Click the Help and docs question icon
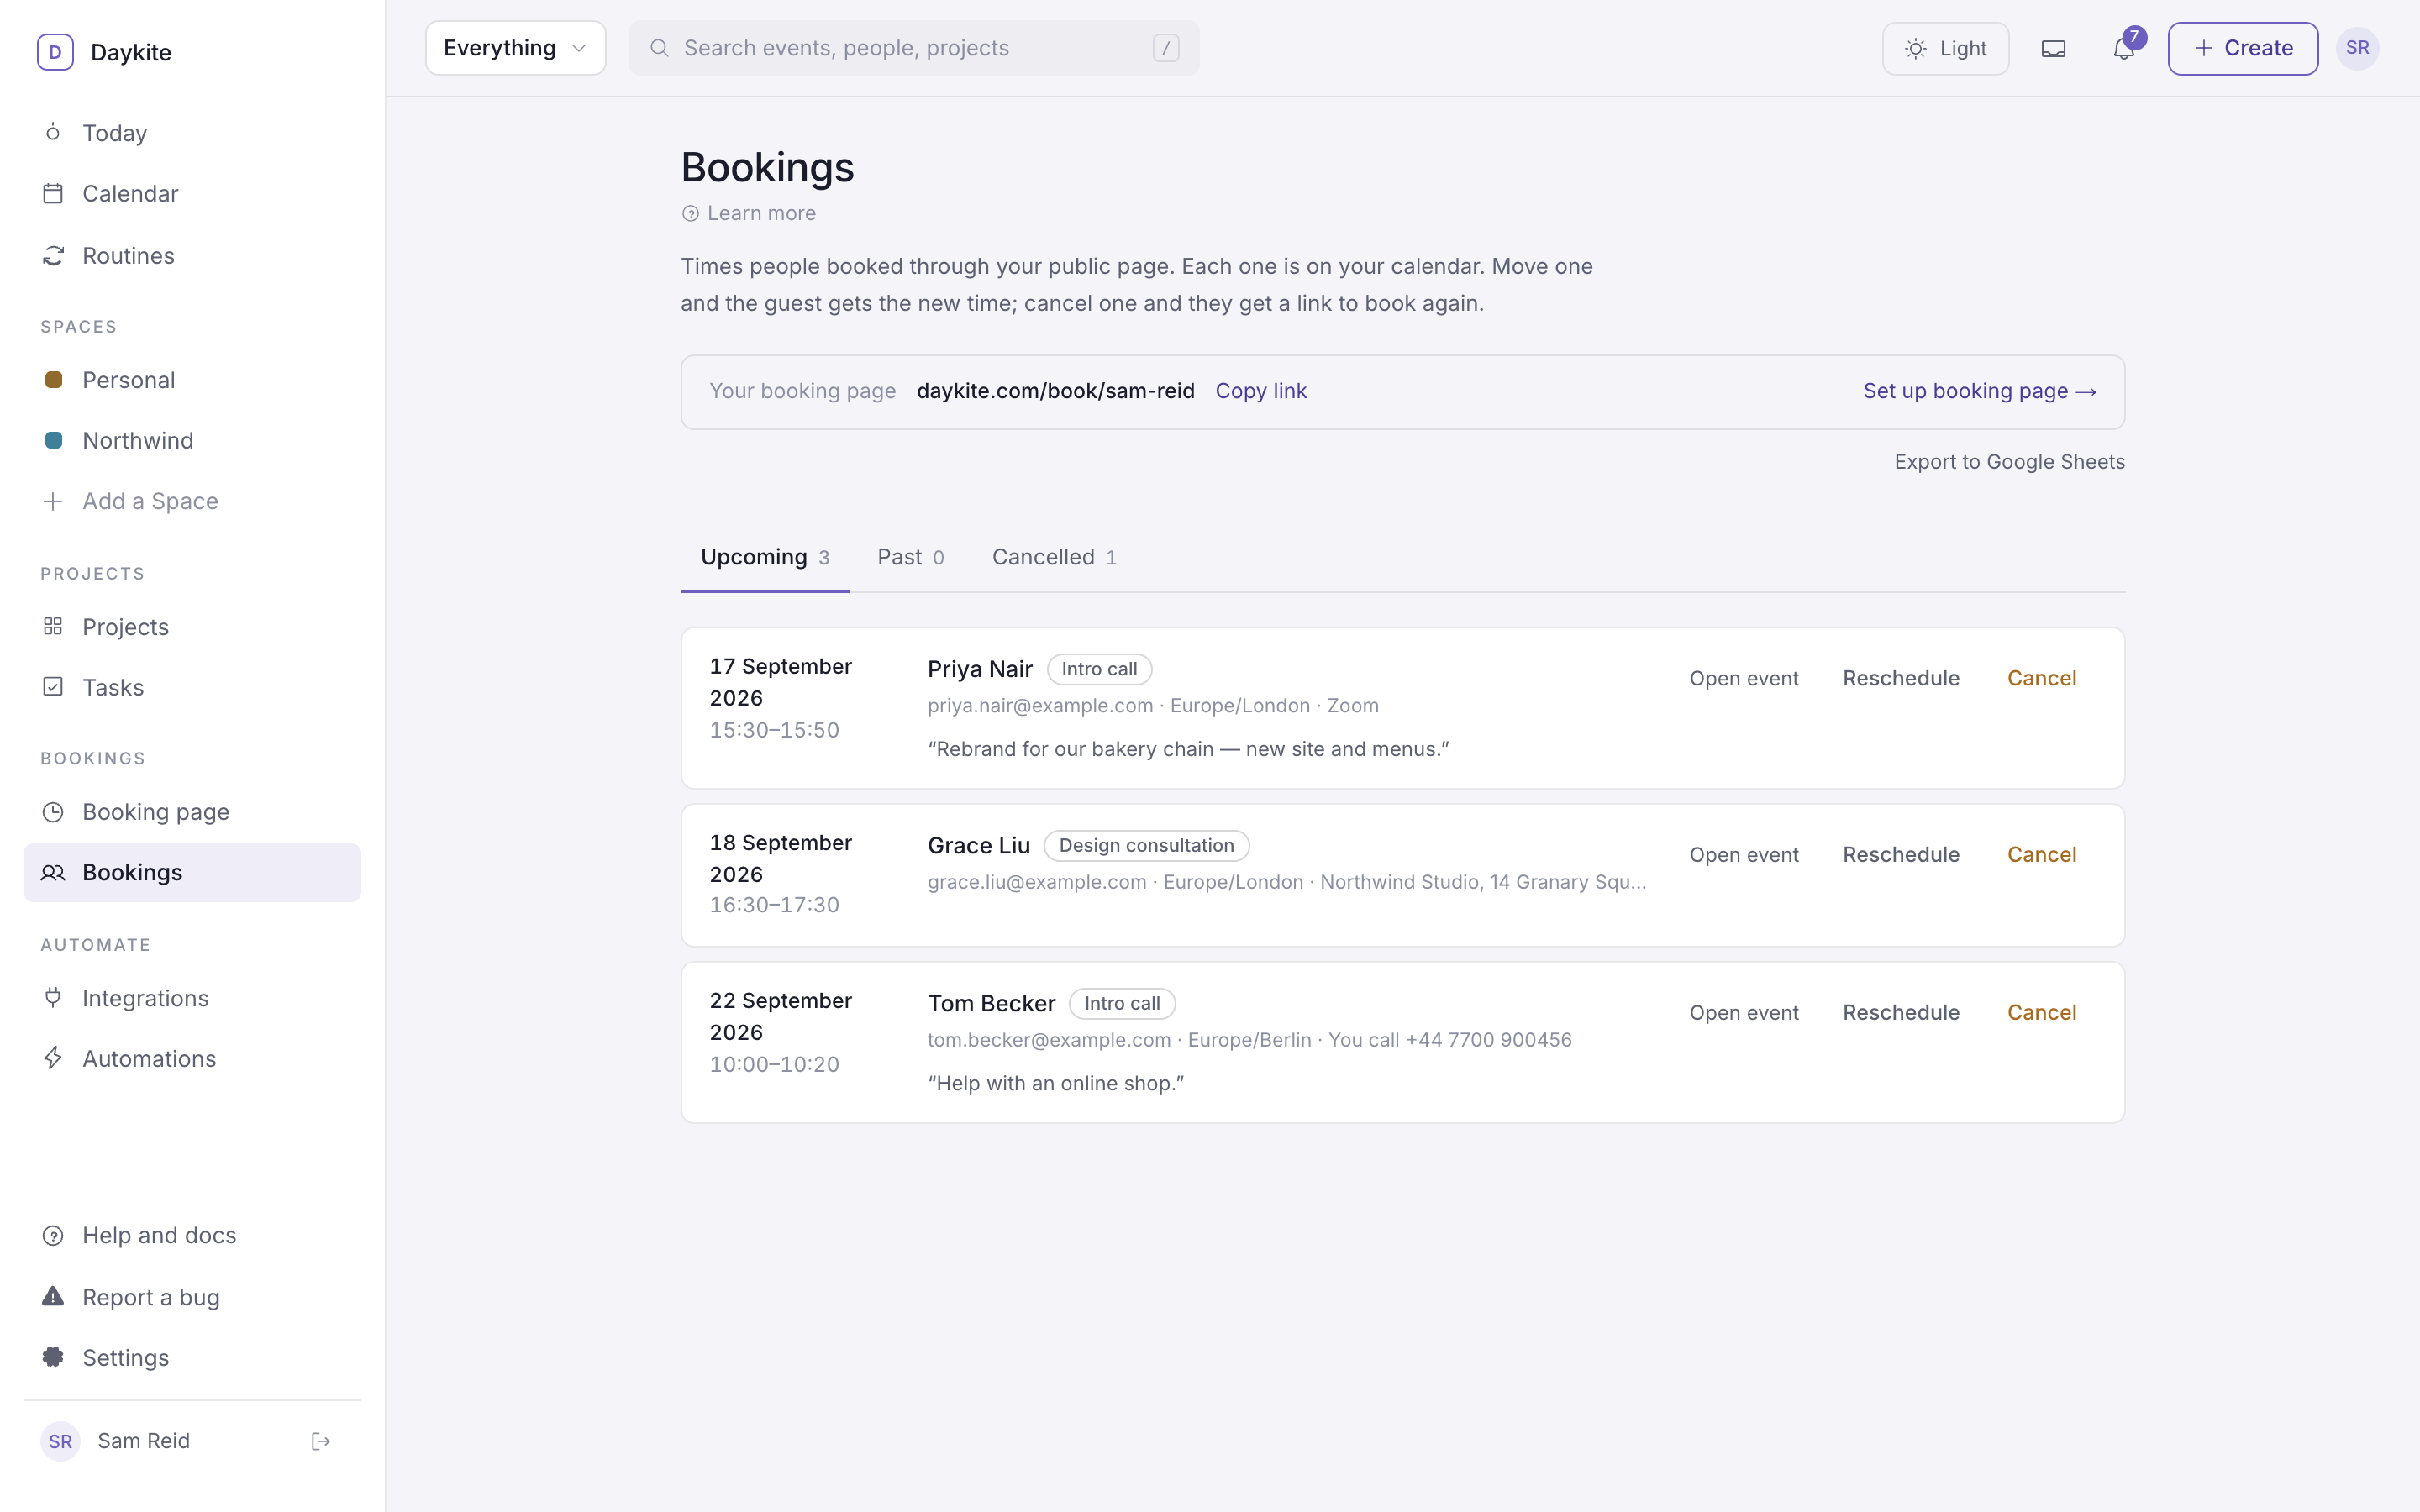 pyautogui.click(x=53, y=1236)
